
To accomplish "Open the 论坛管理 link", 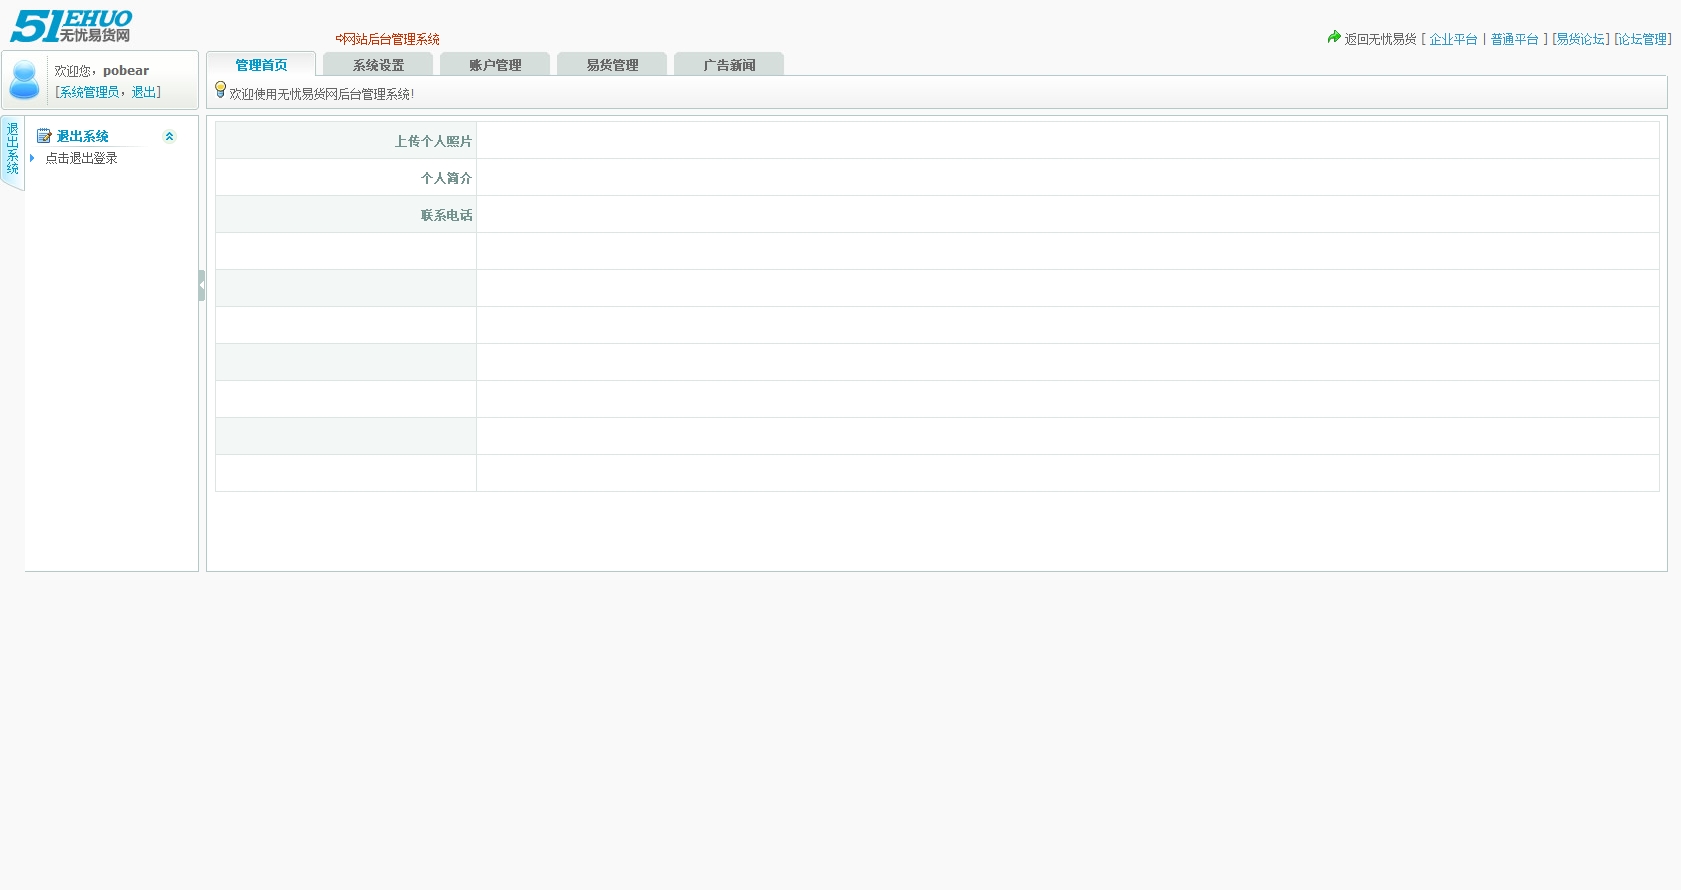I will click(1643, 39).
